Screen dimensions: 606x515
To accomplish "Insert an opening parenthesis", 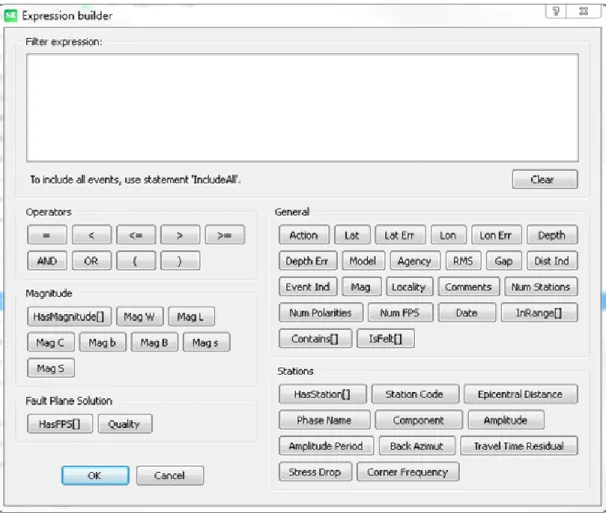I will pyautogui.click(x=136, y=261).
